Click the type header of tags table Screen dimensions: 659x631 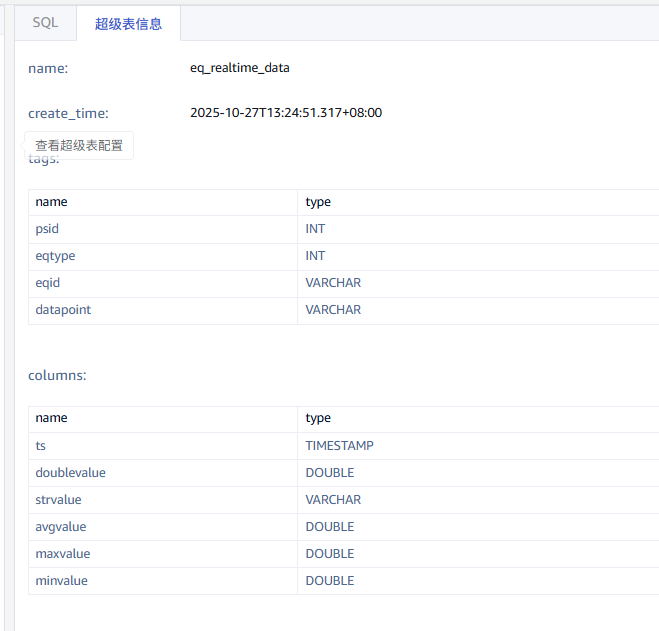coord(318,202)
